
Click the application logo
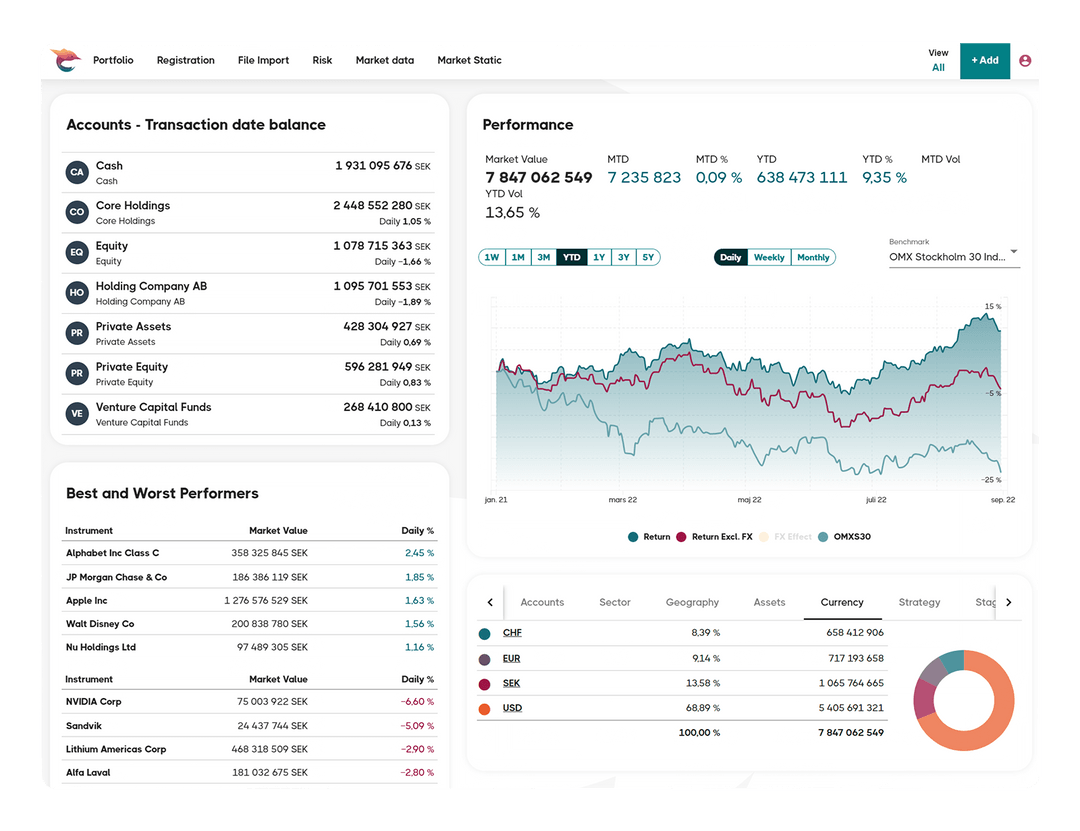point(64,60)
